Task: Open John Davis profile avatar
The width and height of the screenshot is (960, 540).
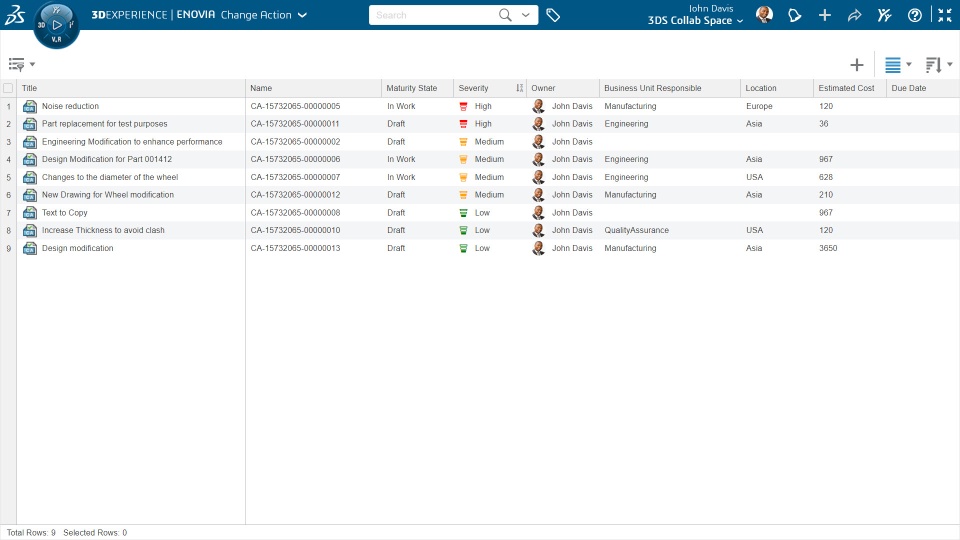Action: [764, 15]
